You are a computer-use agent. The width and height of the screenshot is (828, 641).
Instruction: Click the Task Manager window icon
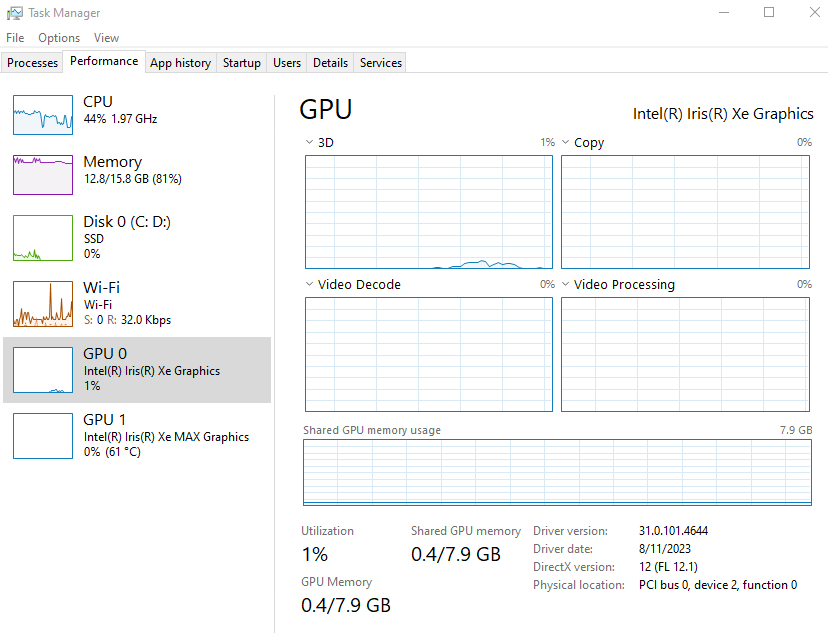click(14, 12)
